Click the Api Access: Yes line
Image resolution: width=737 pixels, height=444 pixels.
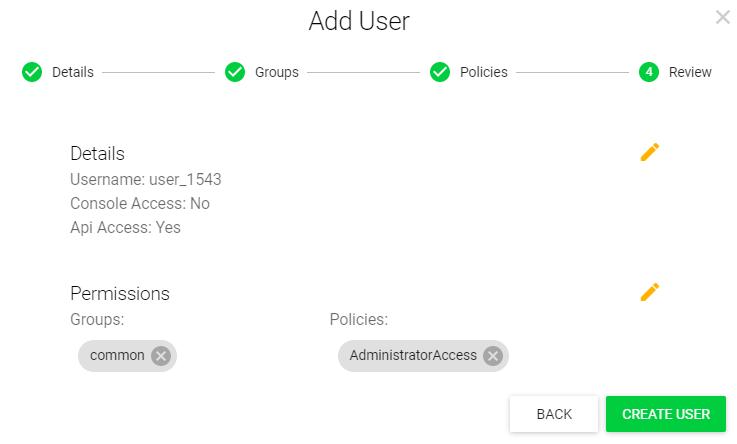tap(125, 227)
